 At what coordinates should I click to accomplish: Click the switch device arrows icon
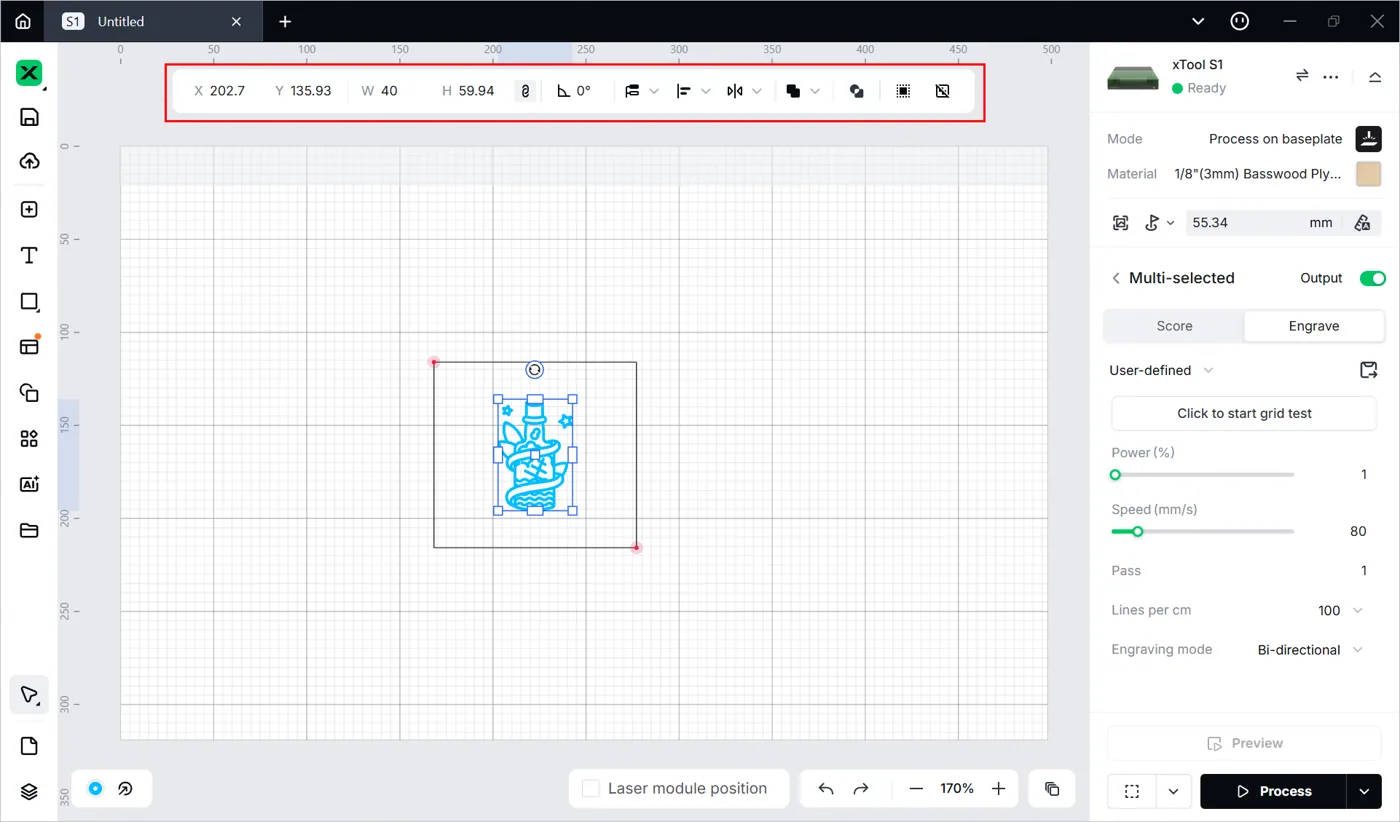[x=1302, y=76]
